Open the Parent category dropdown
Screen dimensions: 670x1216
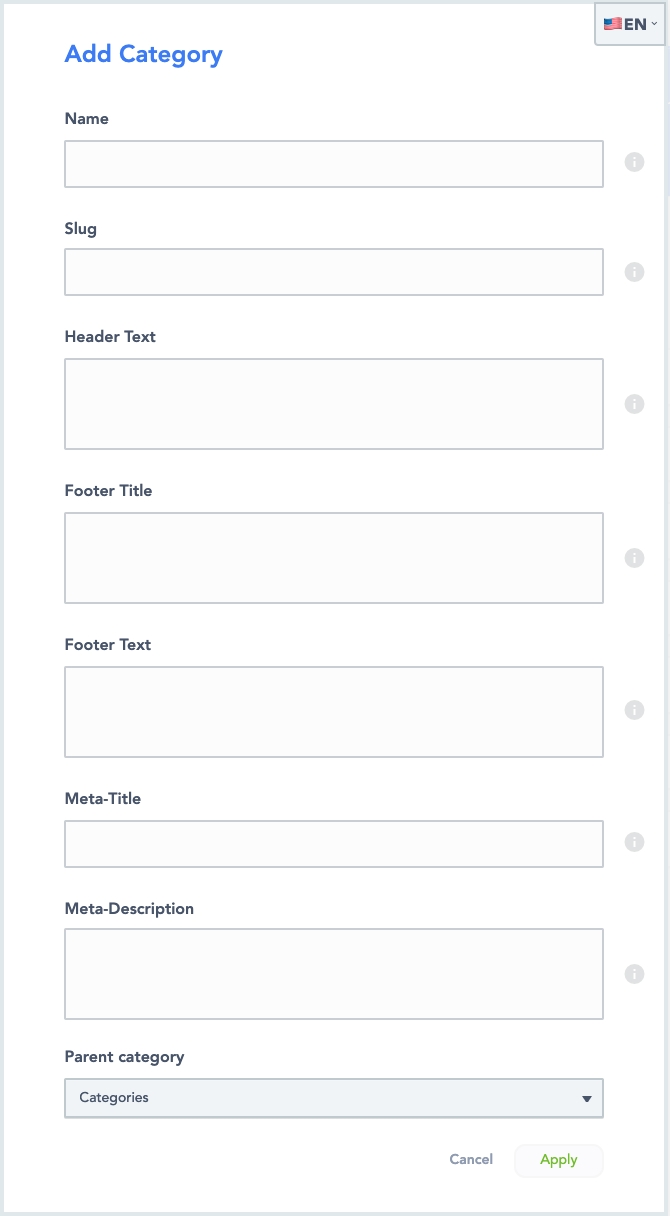coord(334,1097)
